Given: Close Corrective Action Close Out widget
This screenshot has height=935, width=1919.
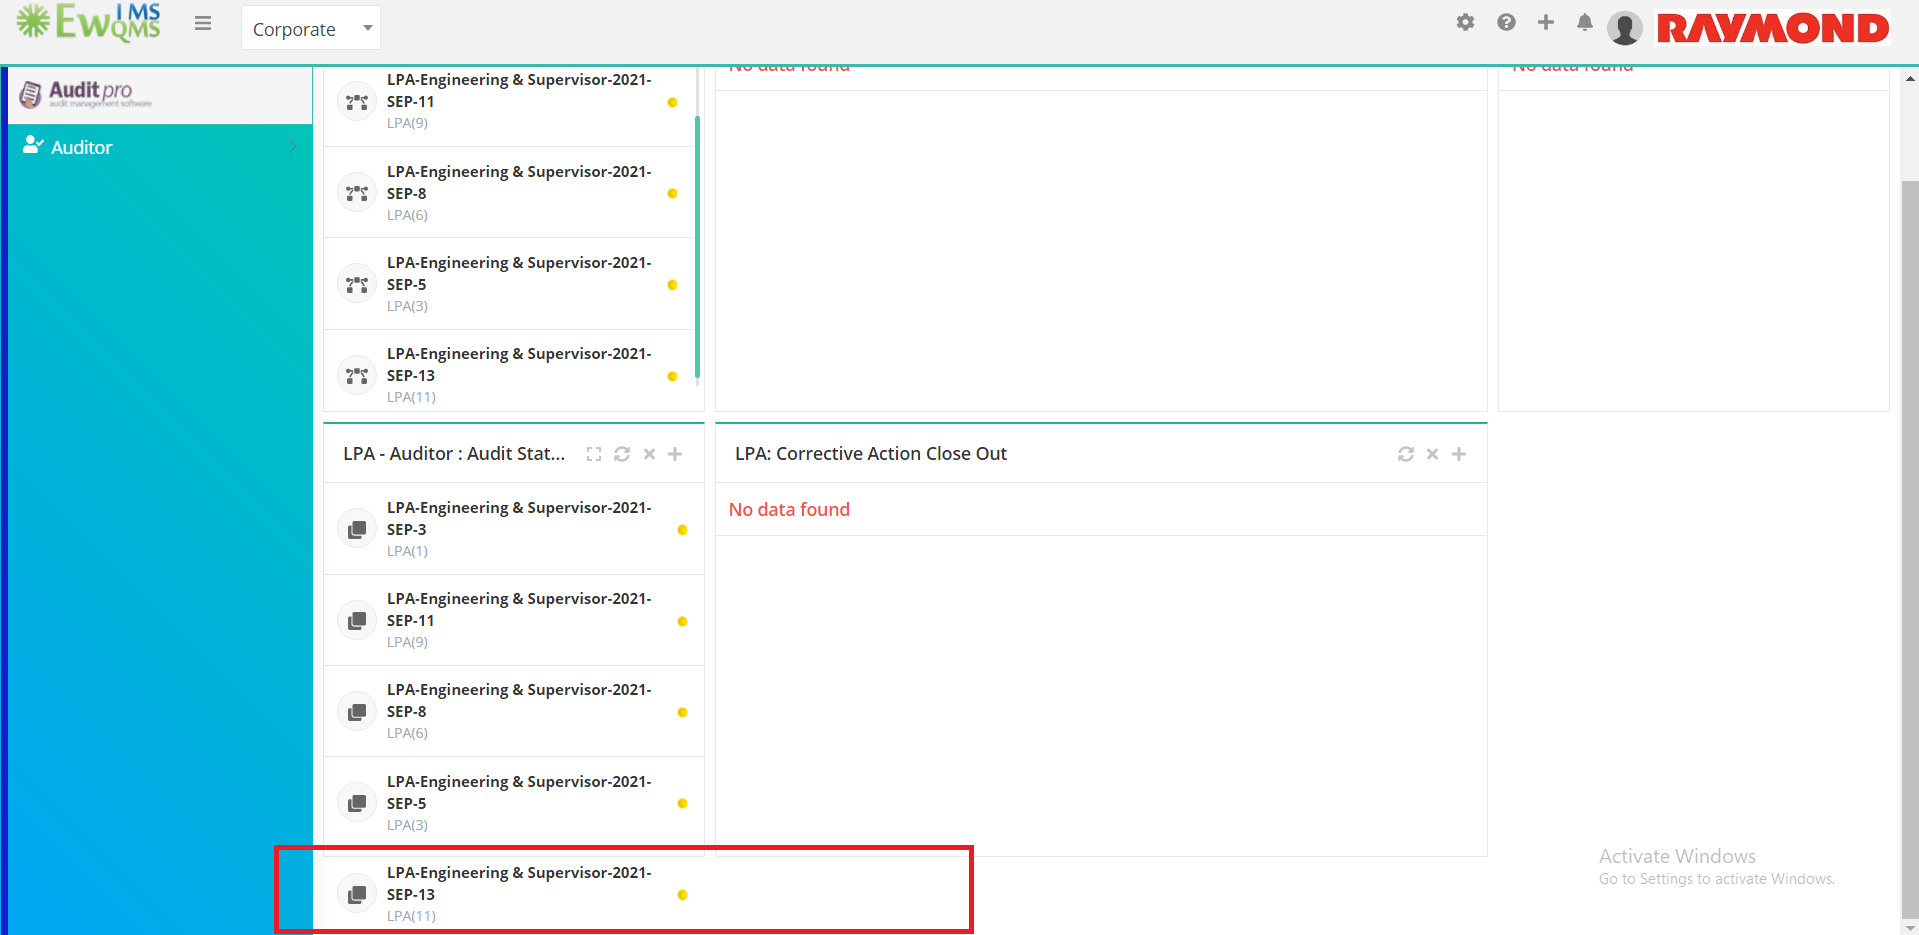Looking at the screenshot, I should [x=1432, y=454].
